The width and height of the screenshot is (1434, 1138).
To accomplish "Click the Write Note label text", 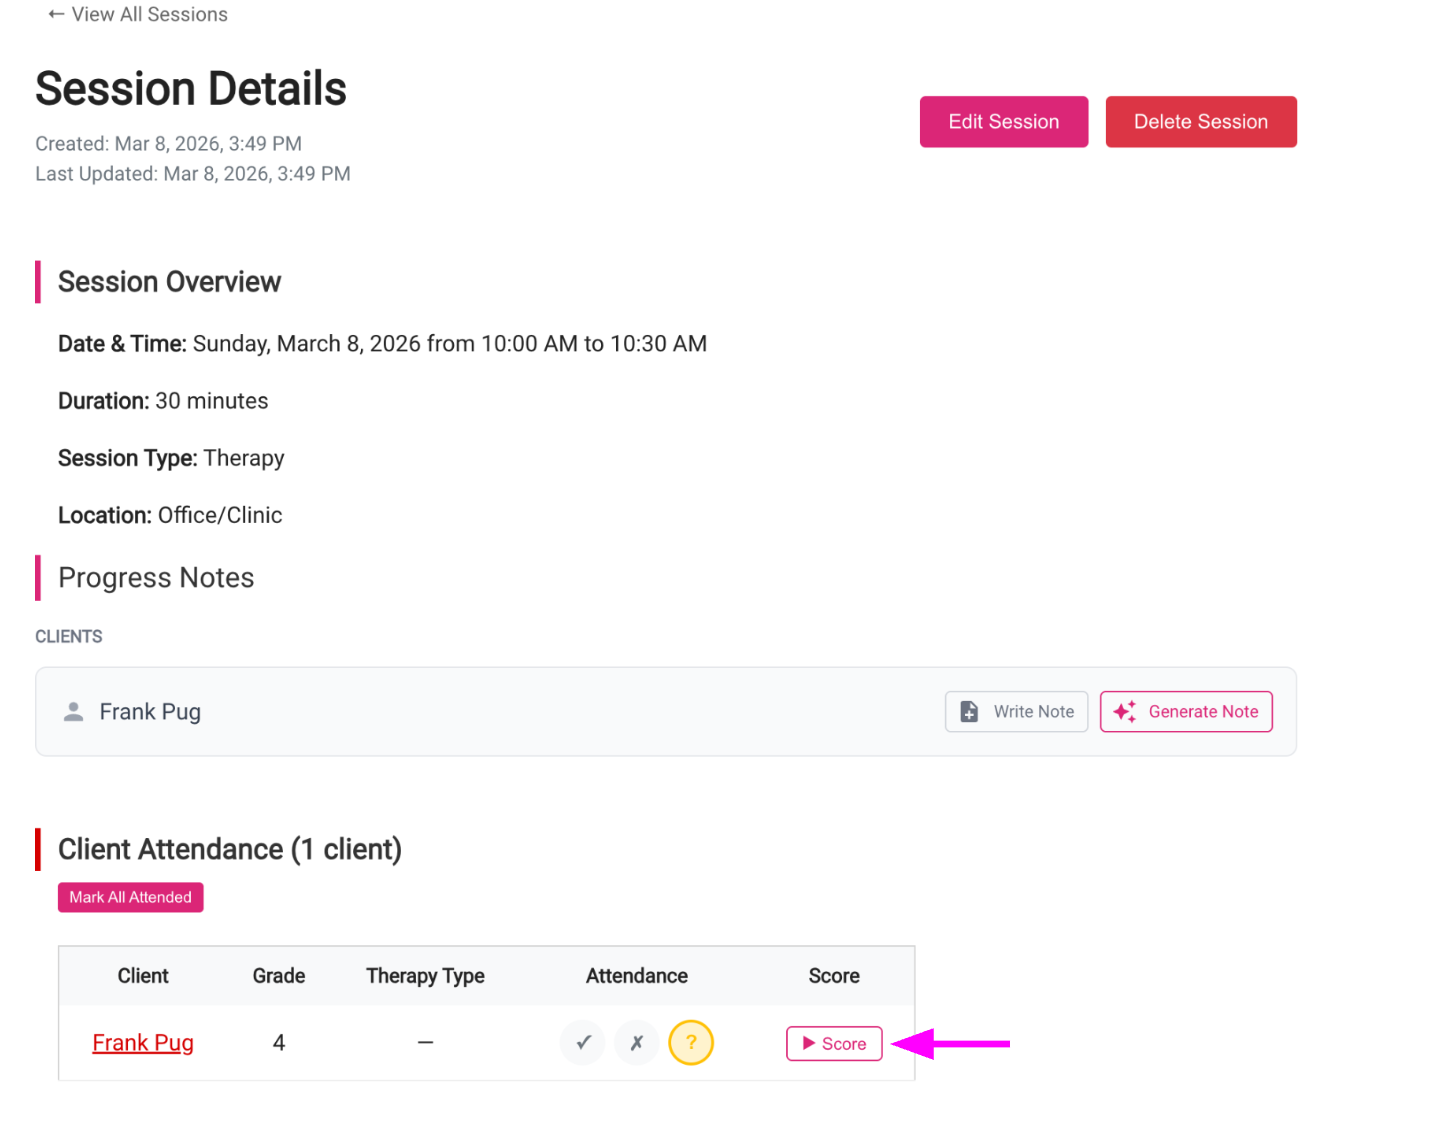I will [x=1033, y=711].
